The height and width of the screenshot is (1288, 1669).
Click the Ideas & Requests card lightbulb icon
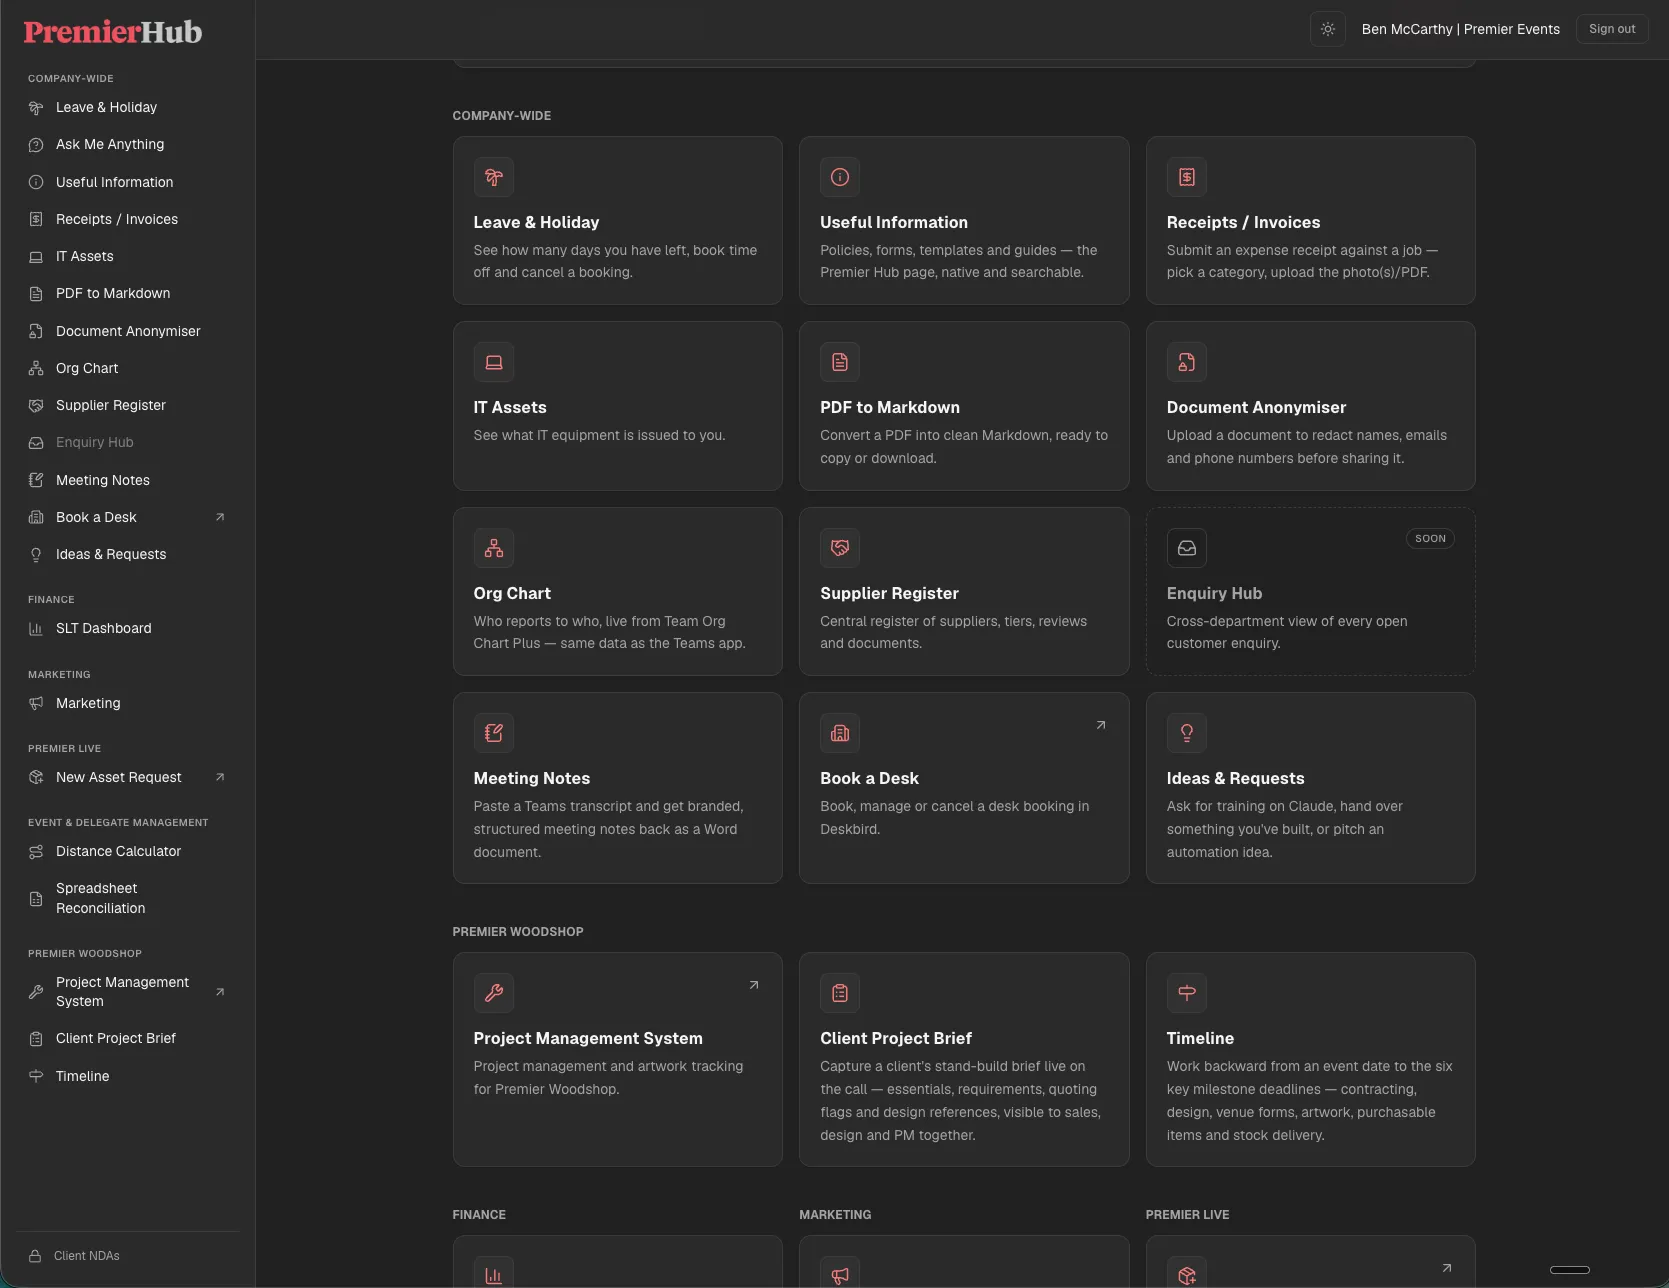(x=1187, y=733)
